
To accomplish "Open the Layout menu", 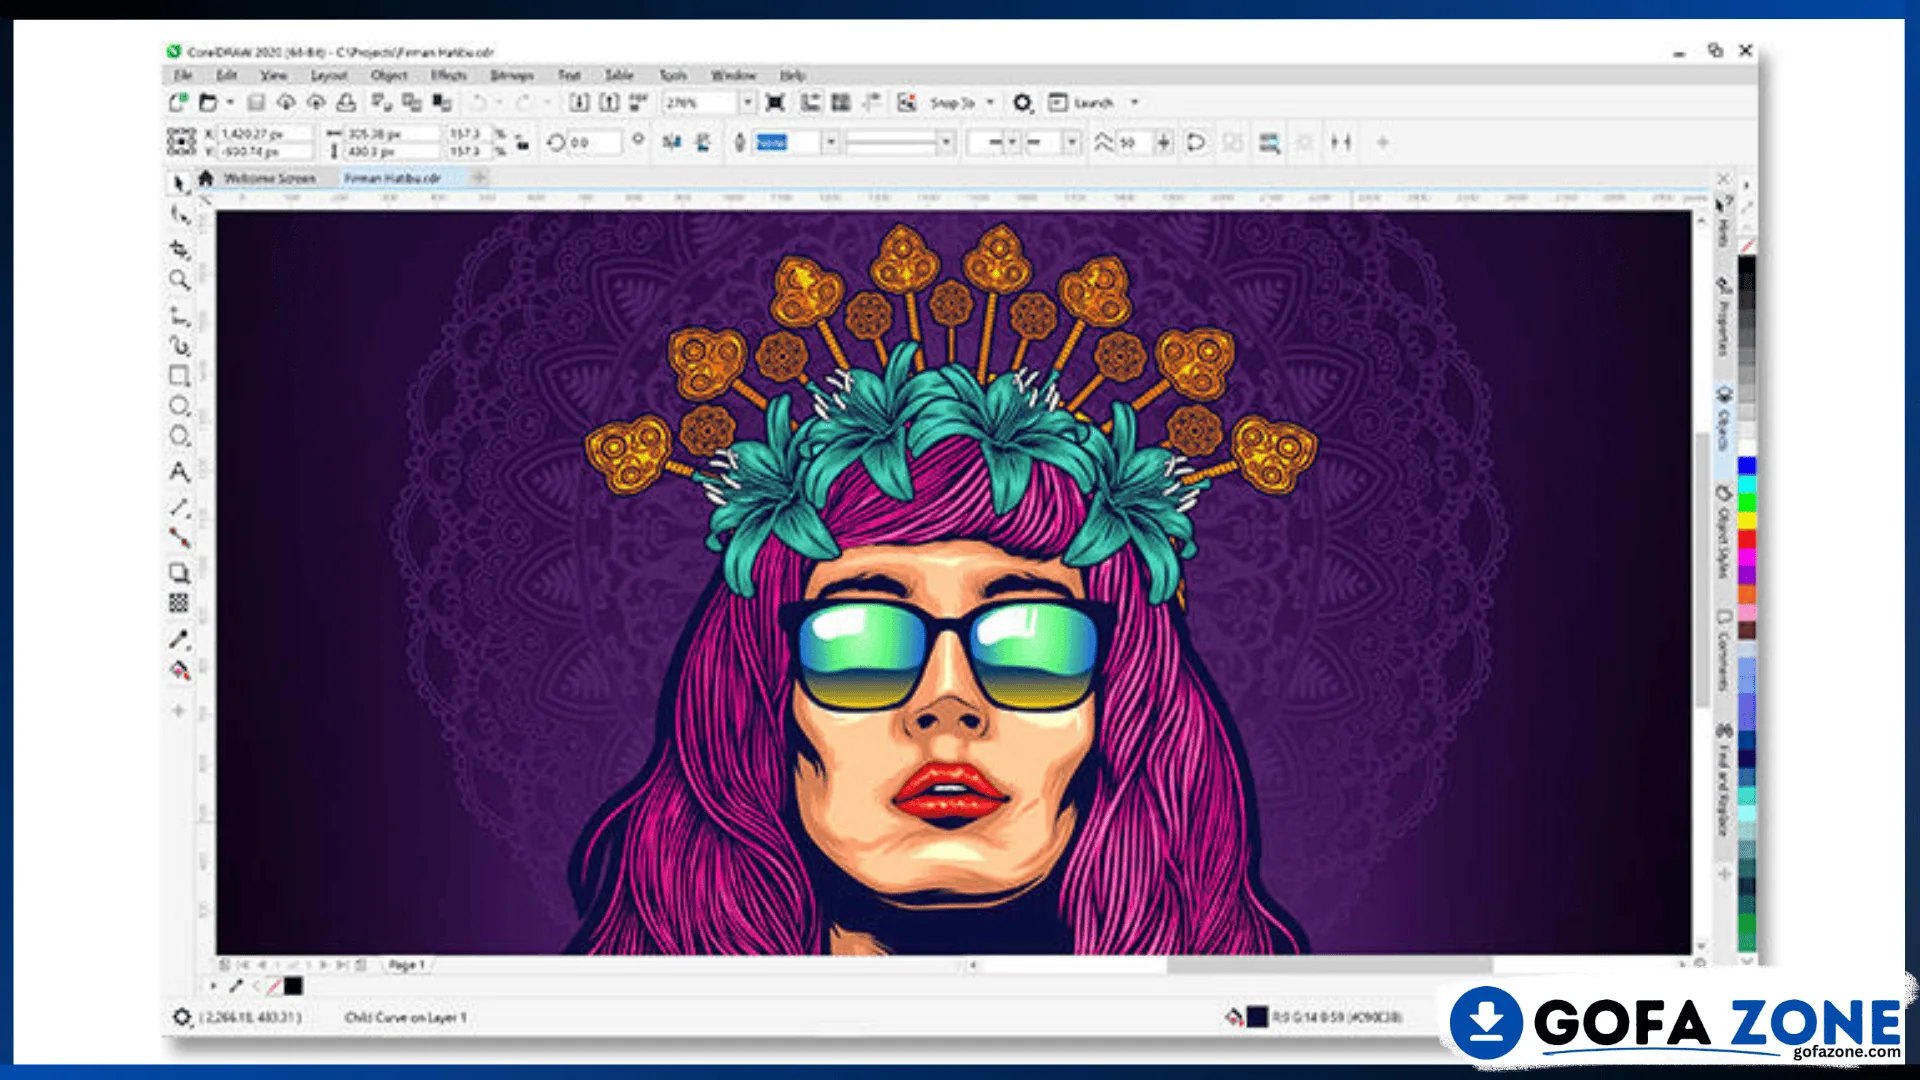I will tap(328, 75).
